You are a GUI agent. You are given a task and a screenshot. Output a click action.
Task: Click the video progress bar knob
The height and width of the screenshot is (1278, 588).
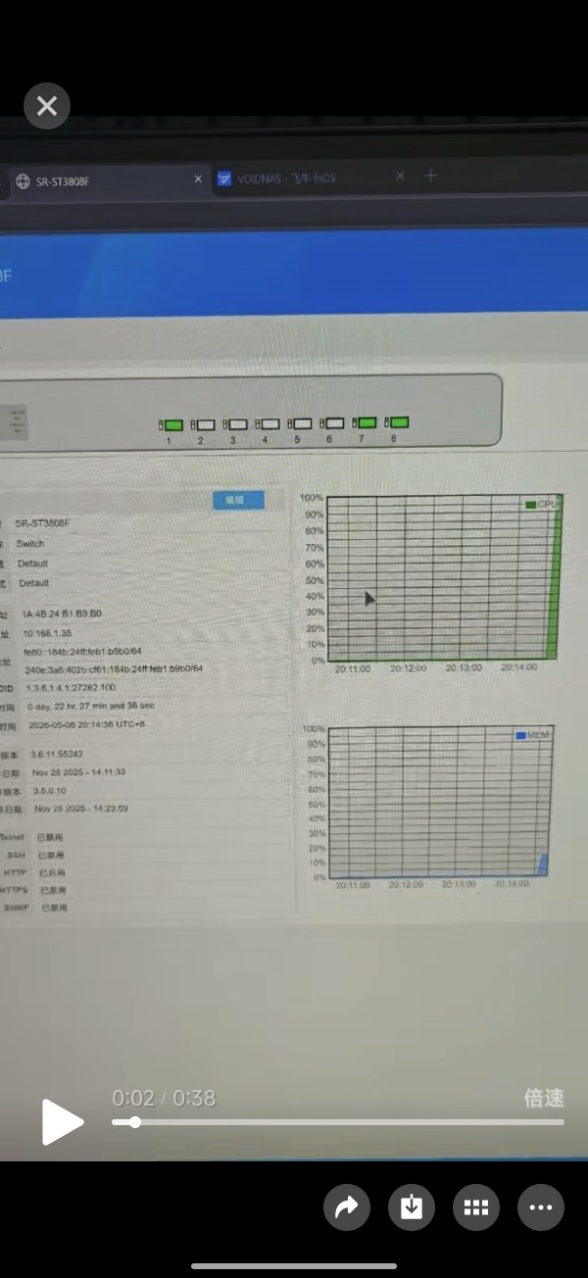(x=135, y=1122)
